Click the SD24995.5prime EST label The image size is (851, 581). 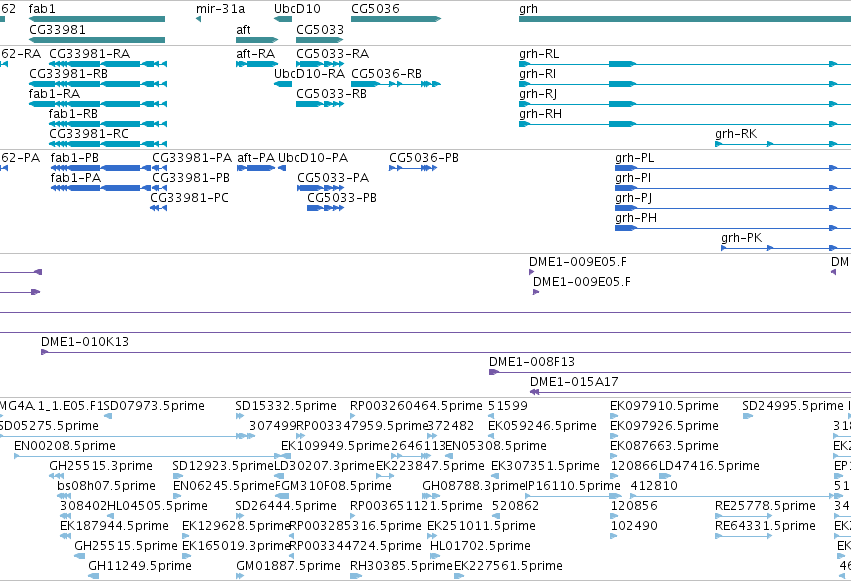(793, 406)
